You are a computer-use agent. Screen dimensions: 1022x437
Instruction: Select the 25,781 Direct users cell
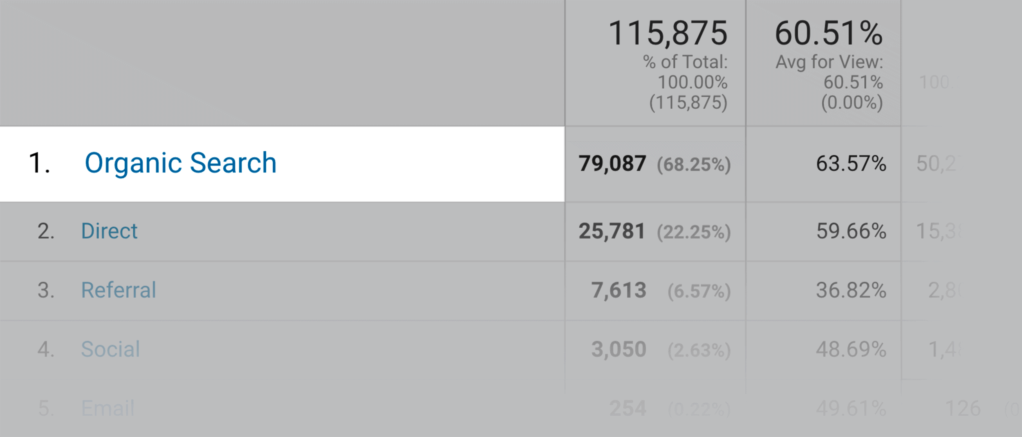click(612, 231)
